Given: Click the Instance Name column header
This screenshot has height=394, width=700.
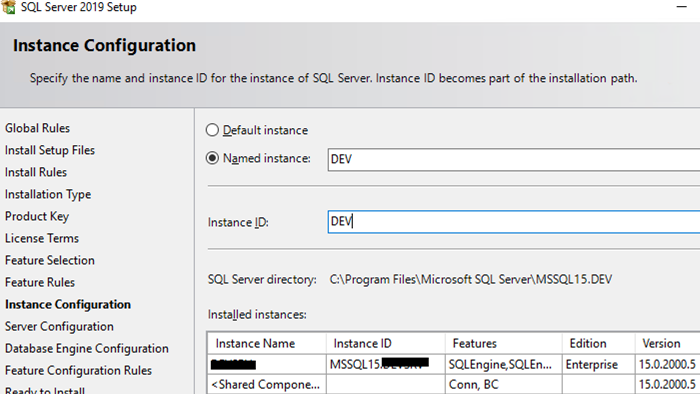Looking at the screenshot, I should click(x=267, y=343).
